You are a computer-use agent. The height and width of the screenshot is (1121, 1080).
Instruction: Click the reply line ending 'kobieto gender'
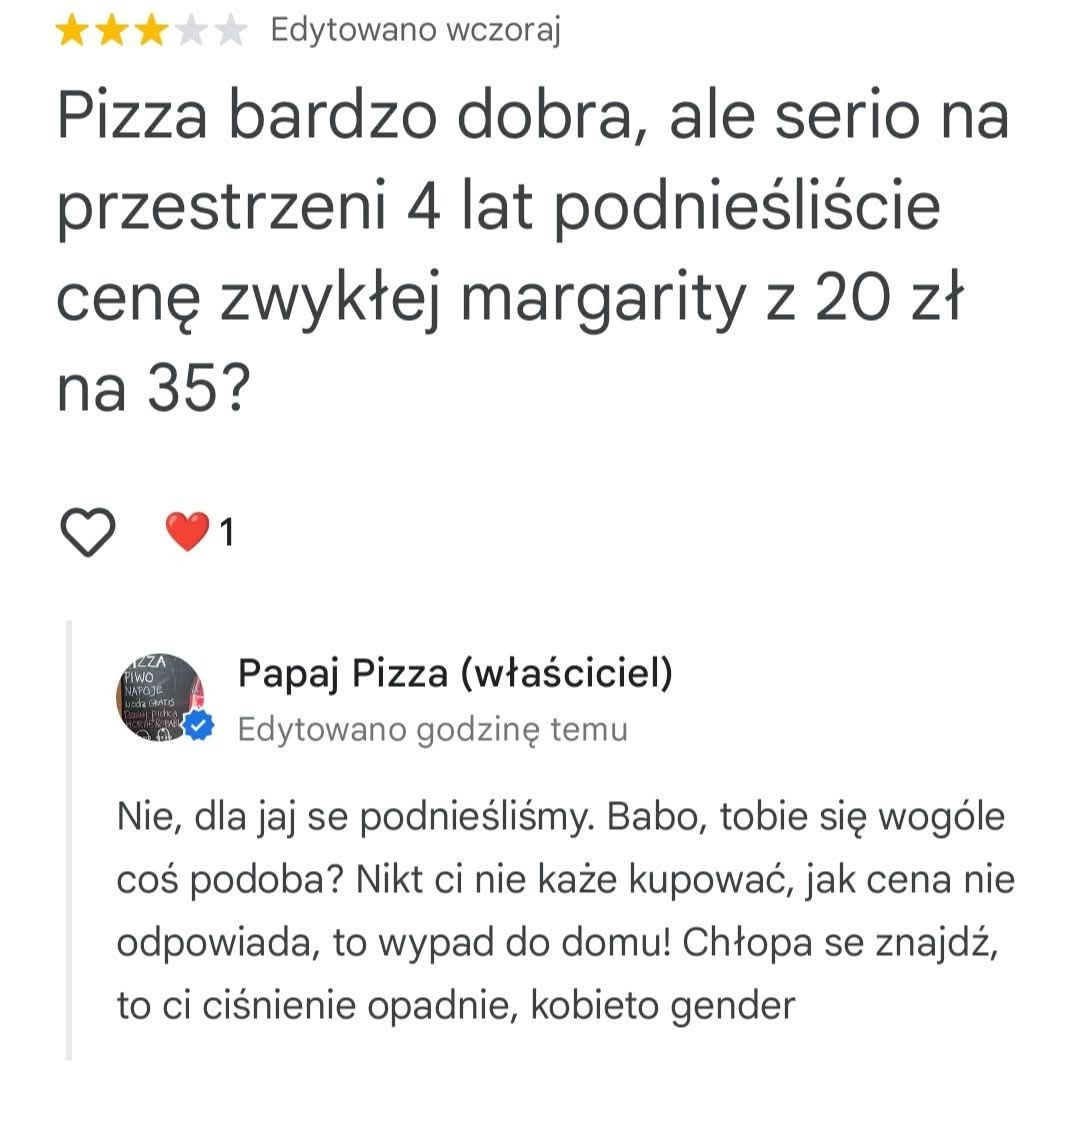[x=455, y=1004]
